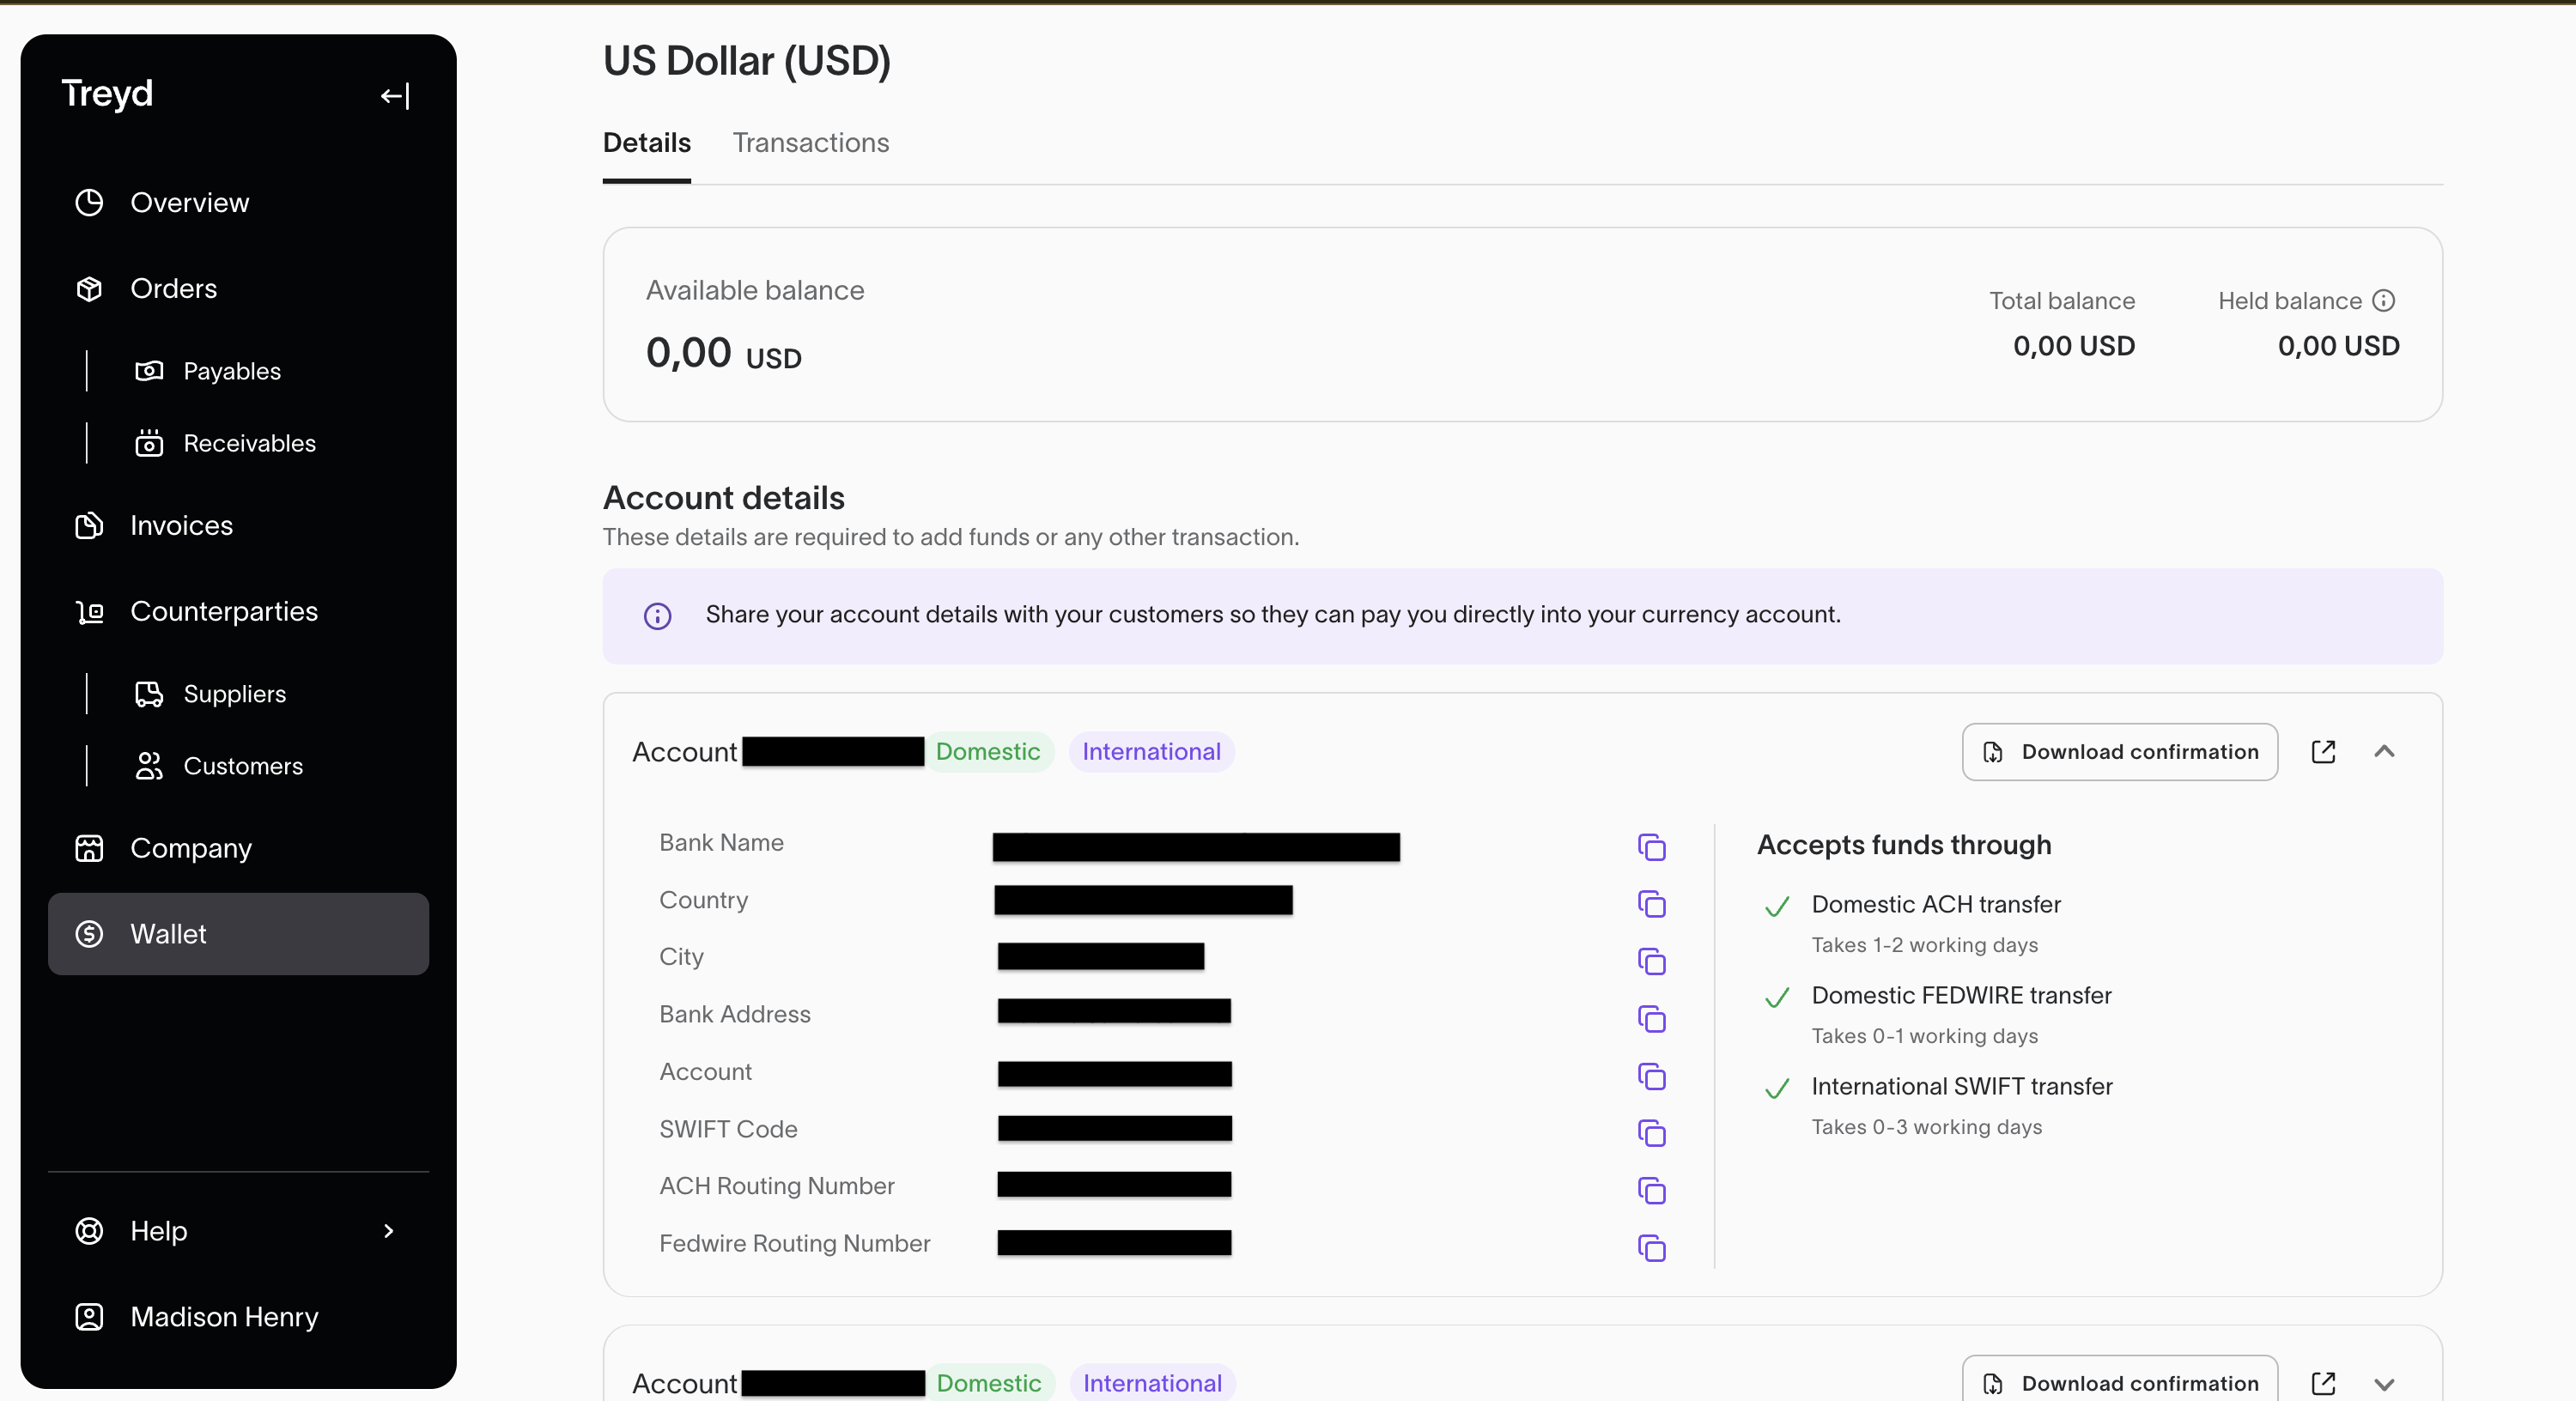
Task: Copy the Bank Address value
Action: (x=1651, y=1018)
